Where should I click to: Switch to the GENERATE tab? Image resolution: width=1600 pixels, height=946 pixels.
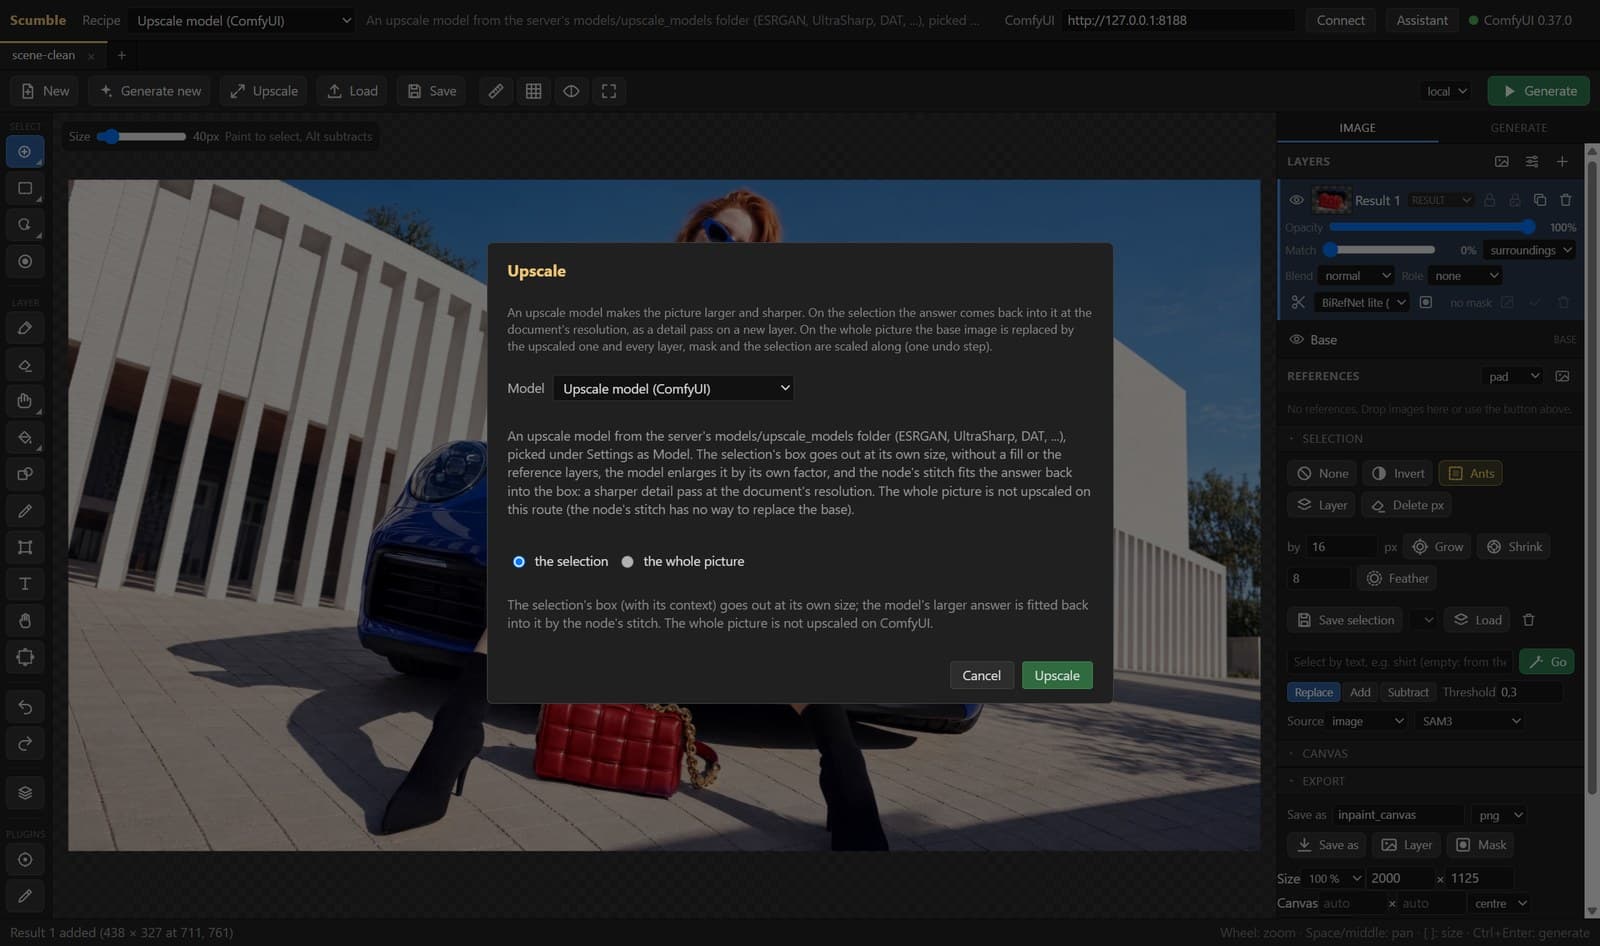pos(1518,128)
